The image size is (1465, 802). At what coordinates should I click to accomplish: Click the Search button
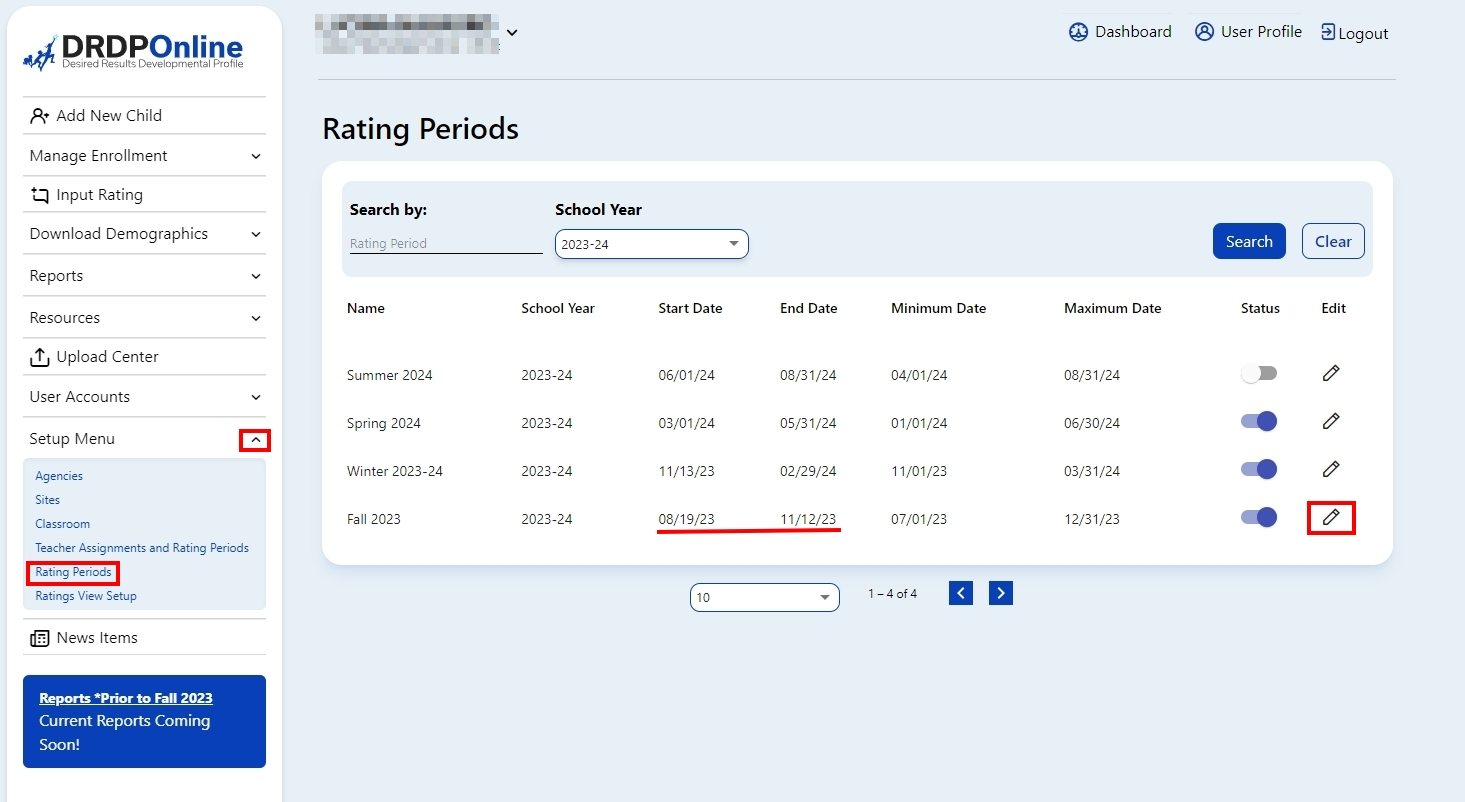[1249, 242]
